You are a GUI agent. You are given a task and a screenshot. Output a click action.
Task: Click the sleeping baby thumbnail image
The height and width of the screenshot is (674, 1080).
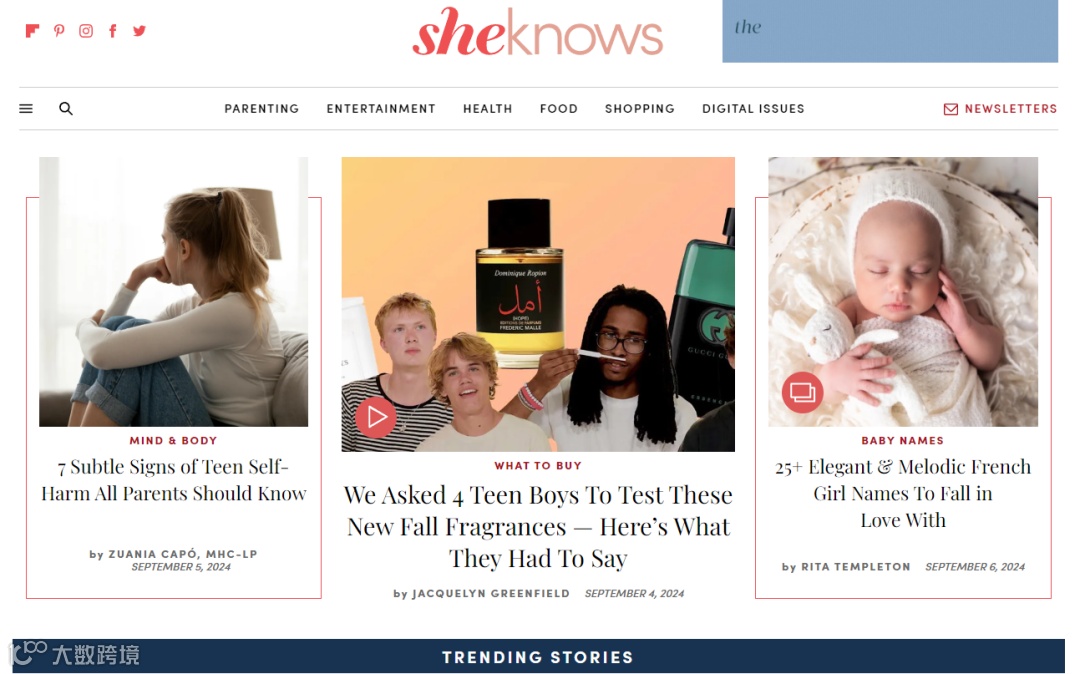pos(903,292)
